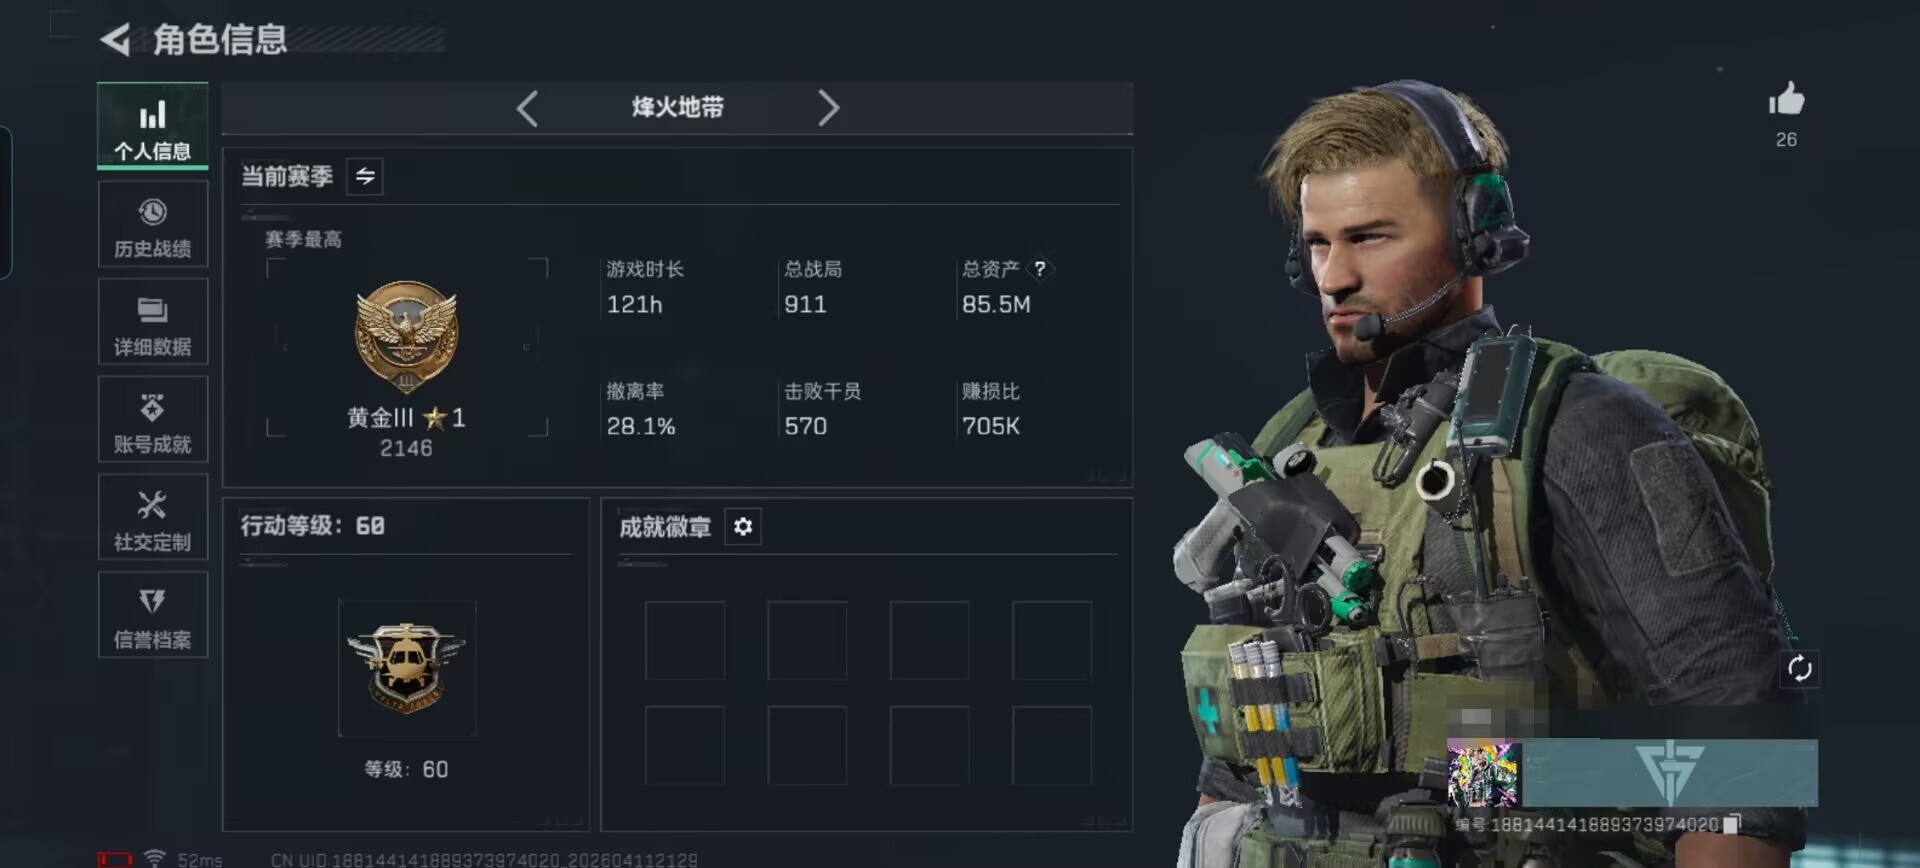Switch to next mode with right chevron
This screenshot has height=868, width=1920.
point(828,108)
